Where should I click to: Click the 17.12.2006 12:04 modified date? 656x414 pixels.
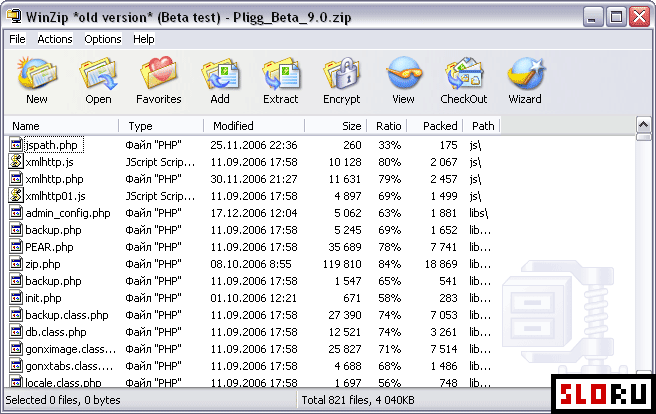254,213
